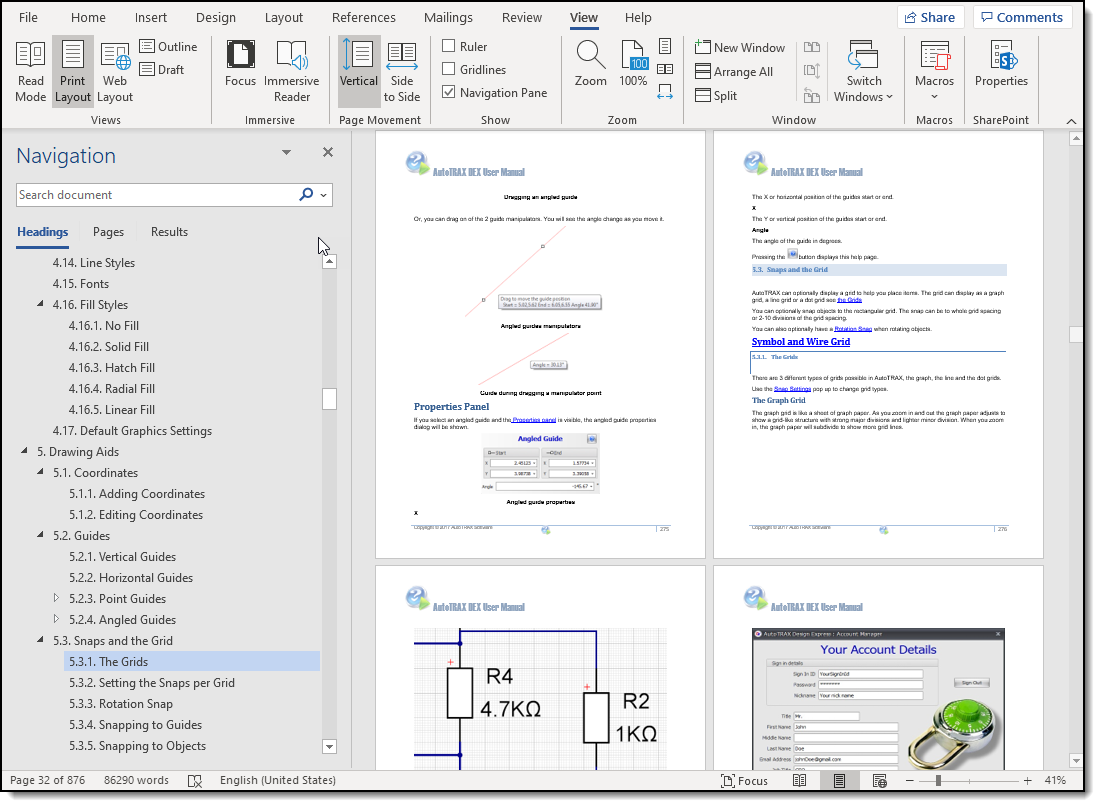Click the New Window button
The image size is (1100, 807).
pos(739,47)
